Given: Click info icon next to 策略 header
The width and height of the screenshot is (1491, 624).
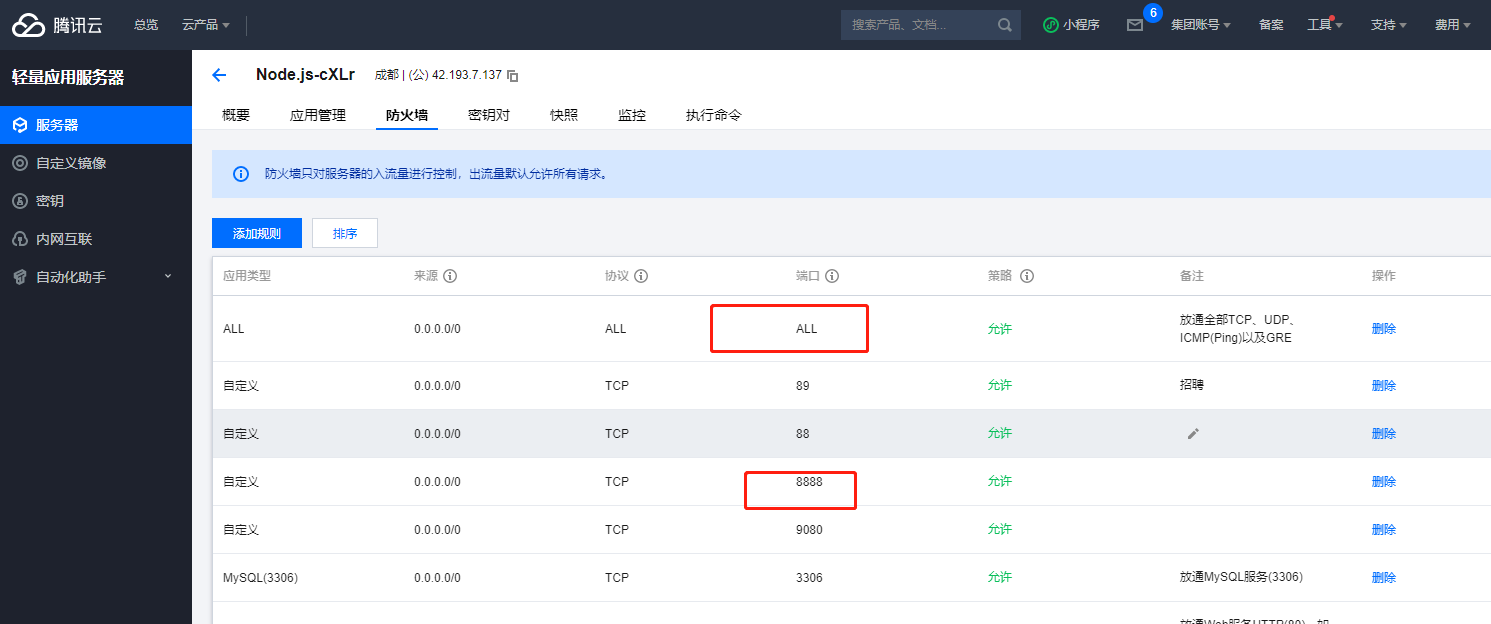Looking at the screenshot, I should 1026,276.
